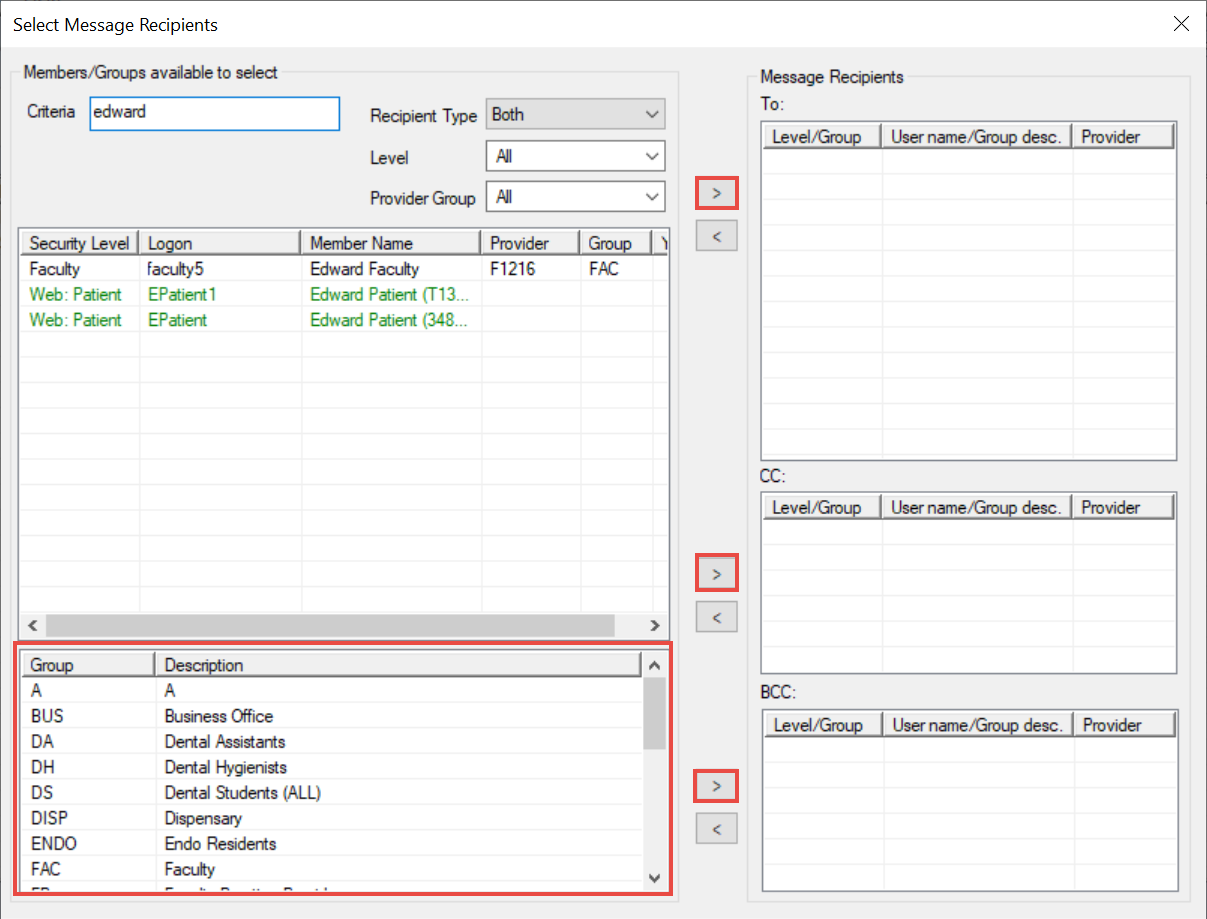Viewport: 1207px width, 919px height.
Task: Add selected member to the BCC list
Action: pyautogui.click(x=716, y=786)
